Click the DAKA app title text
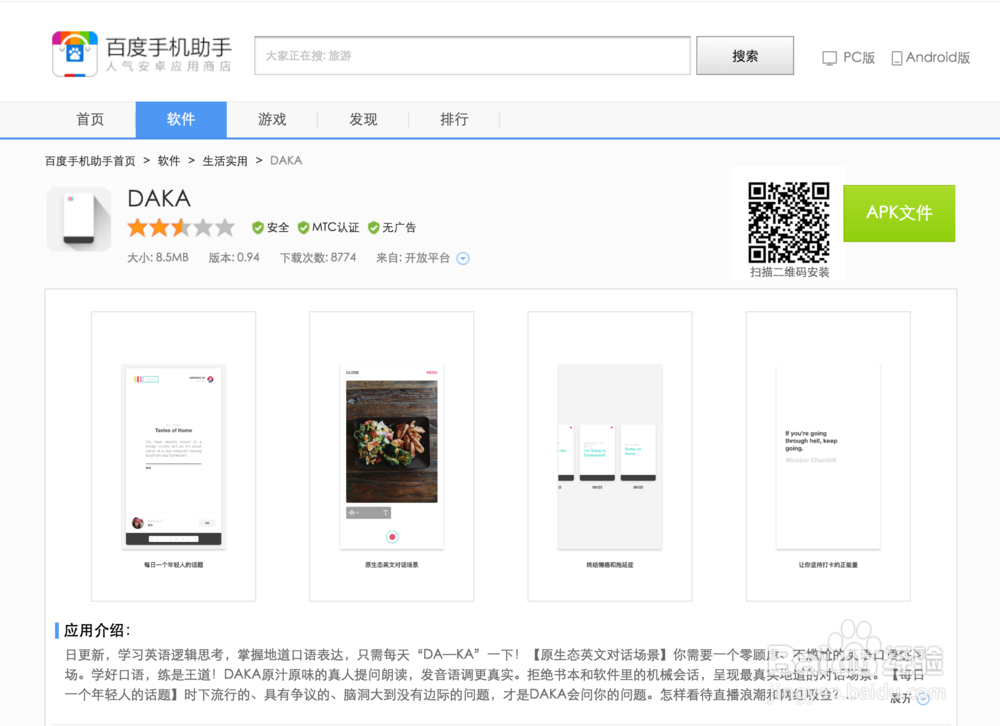The width and height of the screenshot is (1000, 726). (159, 198)
